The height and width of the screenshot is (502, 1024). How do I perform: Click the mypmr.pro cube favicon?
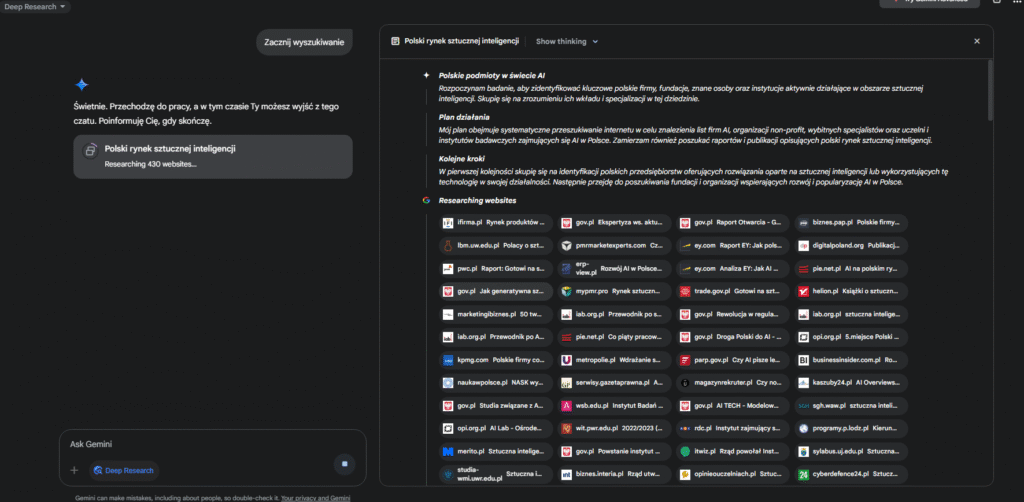point(566,291)
